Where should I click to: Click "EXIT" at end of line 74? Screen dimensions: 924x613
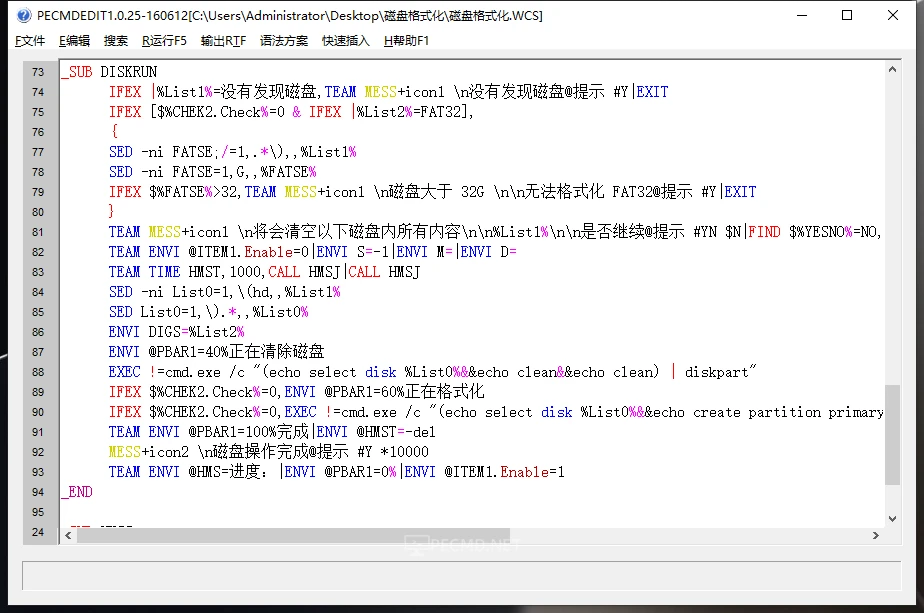tap(652, 92)
